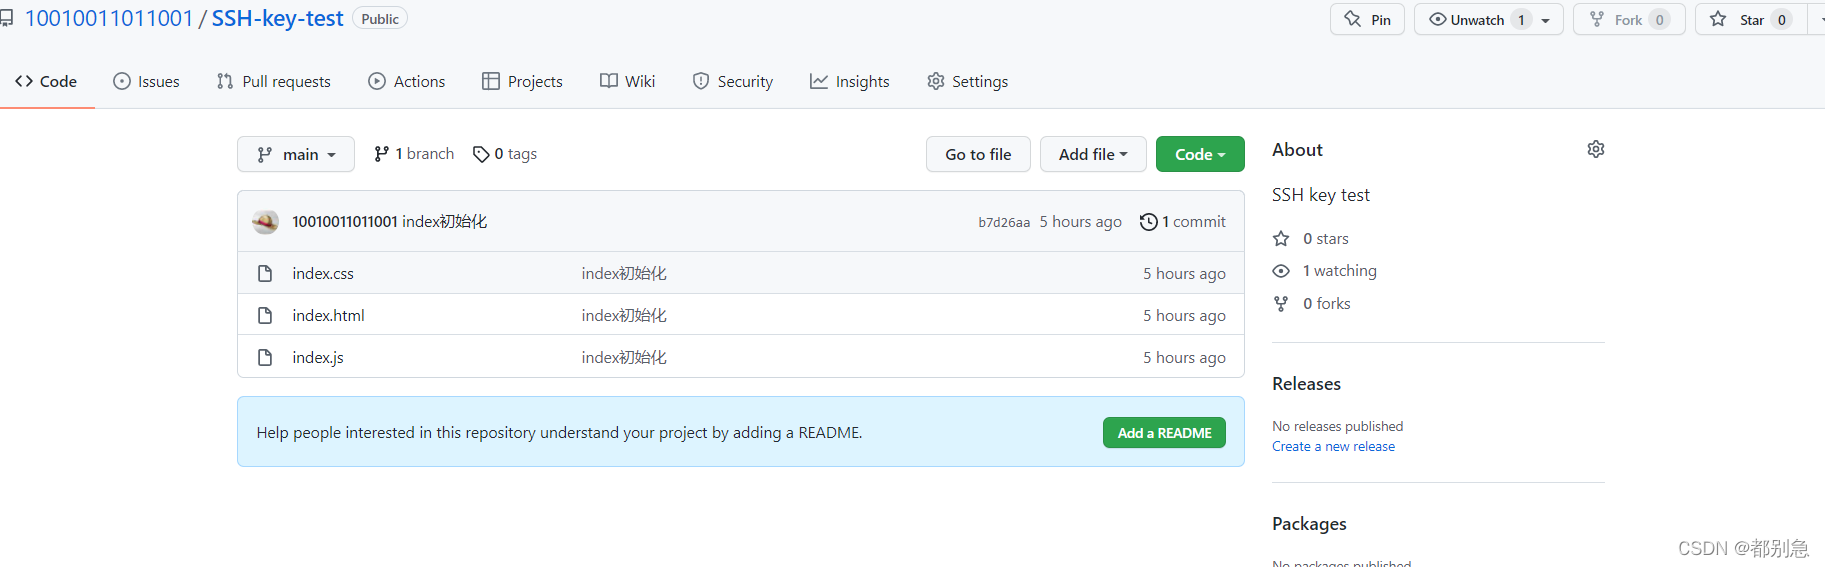The image size is (1825, 567).
Task: Click 5 hours ago in index.js row
Action: (x=1184, y=357)
